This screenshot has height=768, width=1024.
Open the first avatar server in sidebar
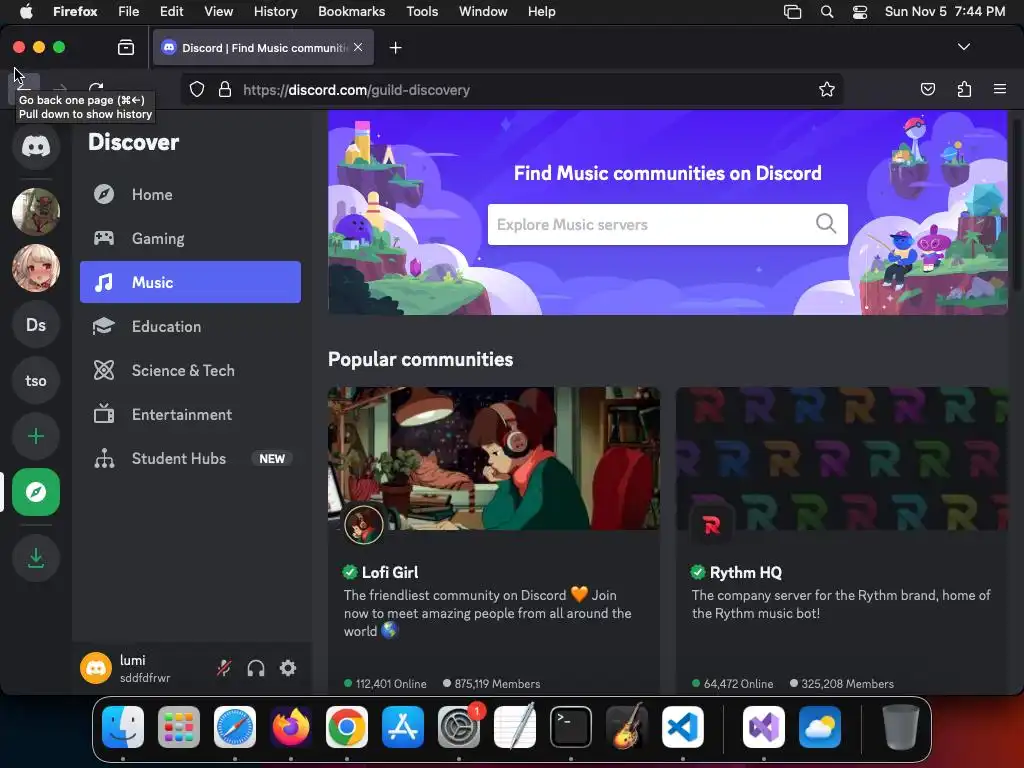coord(36,212)
